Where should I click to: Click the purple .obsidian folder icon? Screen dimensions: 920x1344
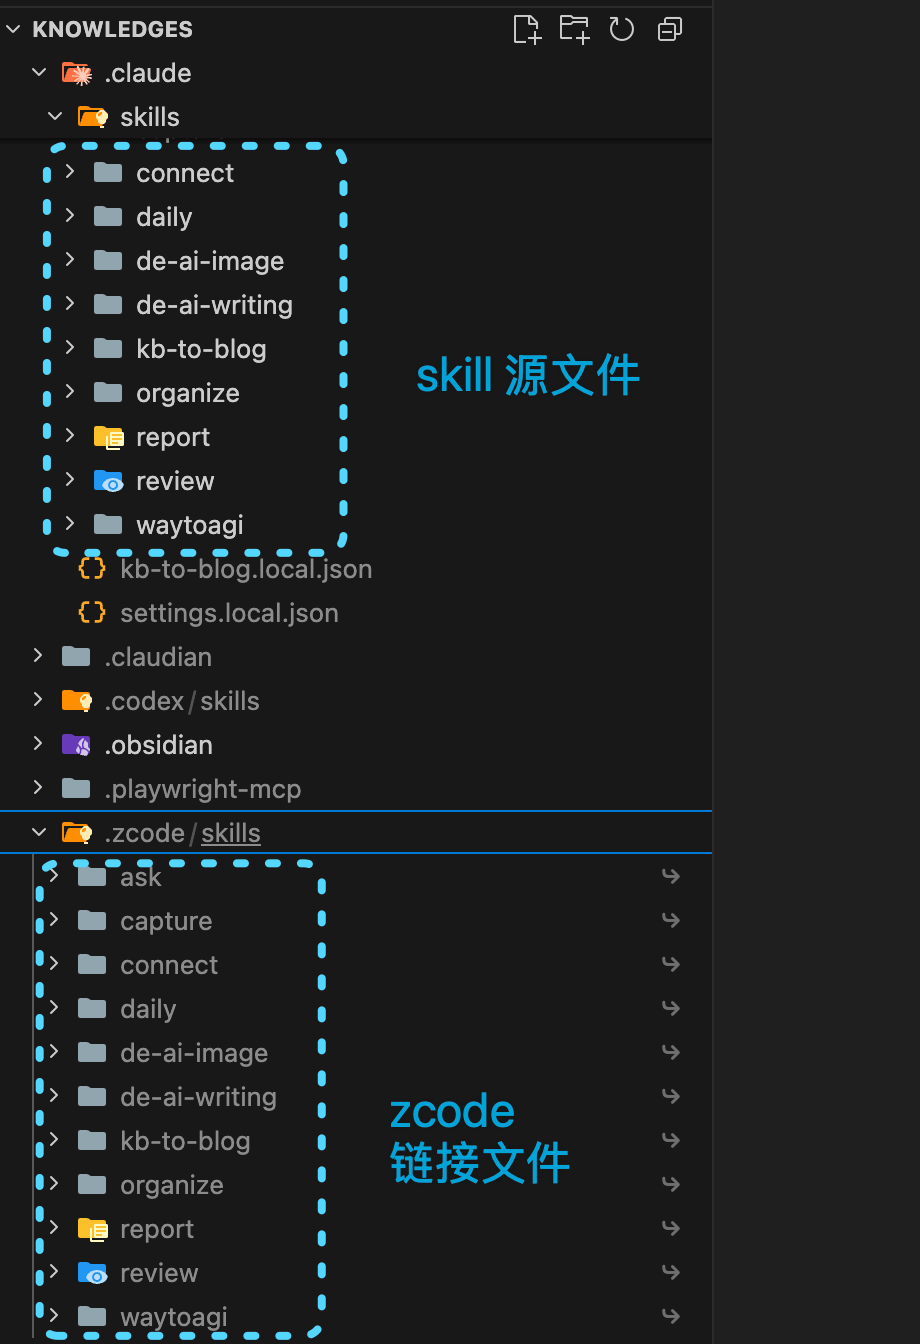tap(76, 744)
